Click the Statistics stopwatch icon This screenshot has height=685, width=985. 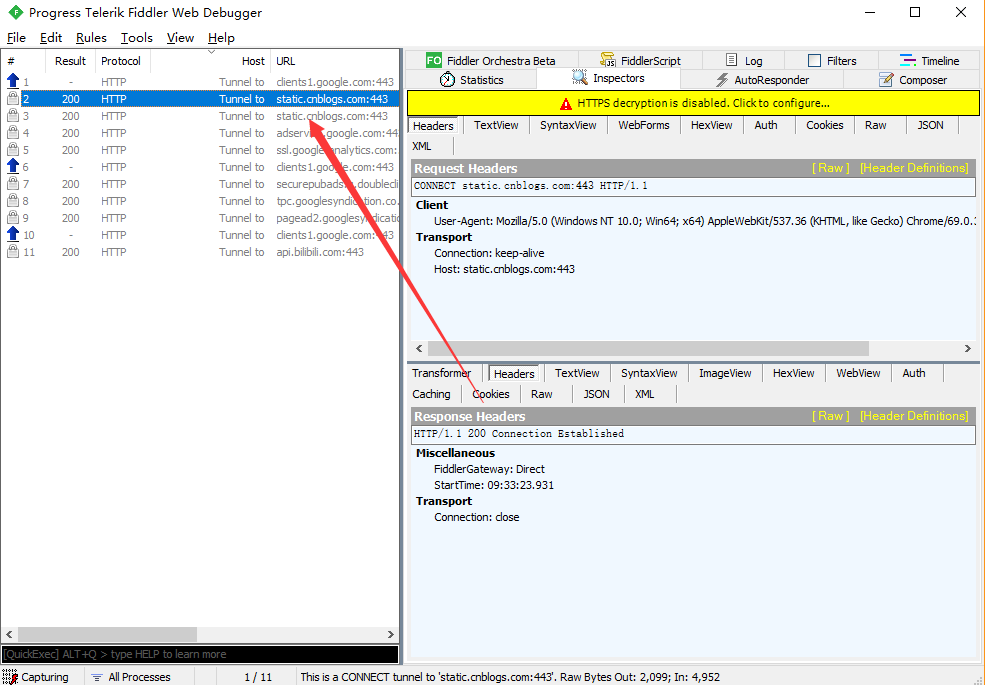[x=447, y=80]
